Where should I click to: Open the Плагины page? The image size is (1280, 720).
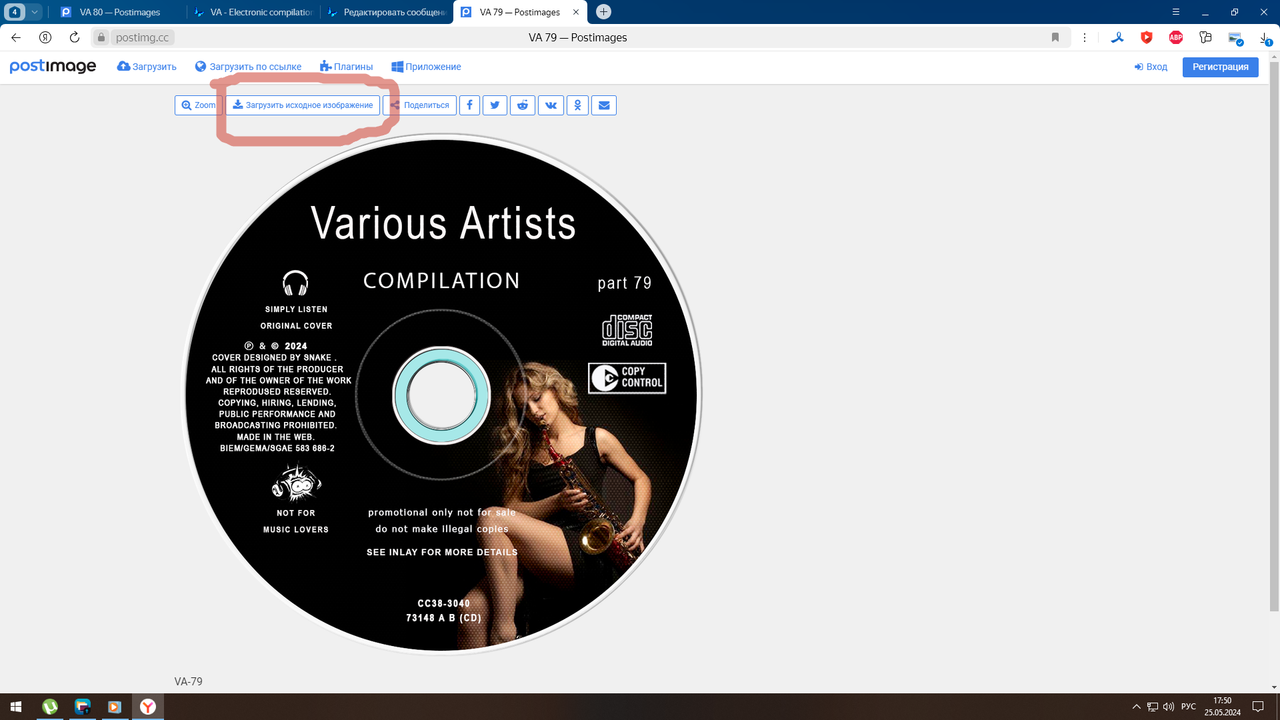[347, 67]
